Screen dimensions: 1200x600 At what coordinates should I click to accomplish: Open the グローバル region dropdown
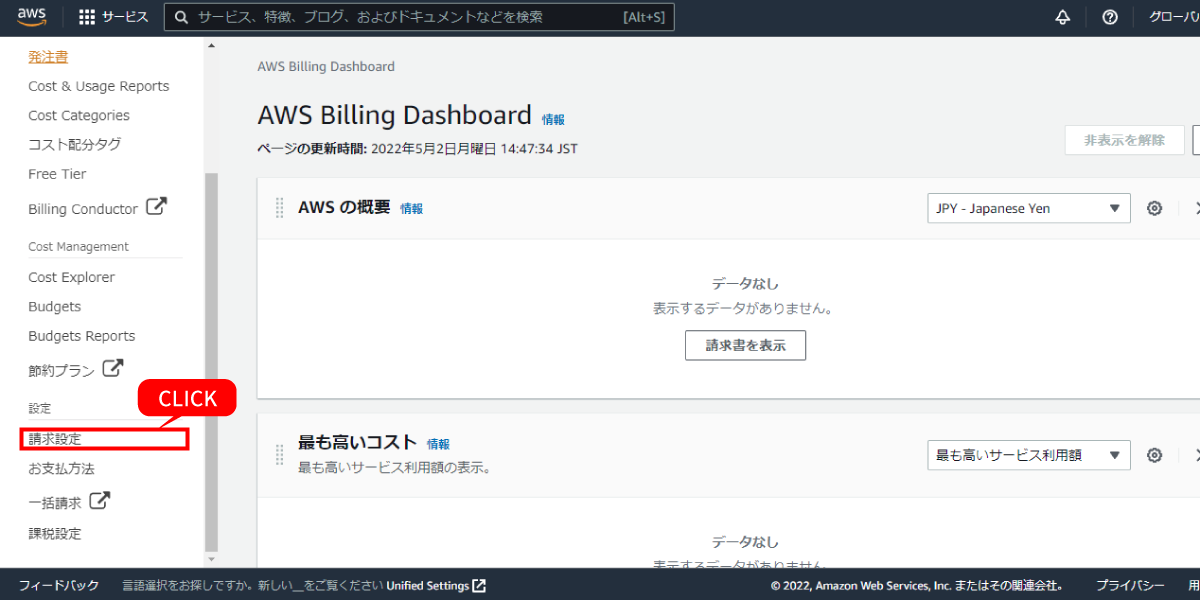point(1175,17)
